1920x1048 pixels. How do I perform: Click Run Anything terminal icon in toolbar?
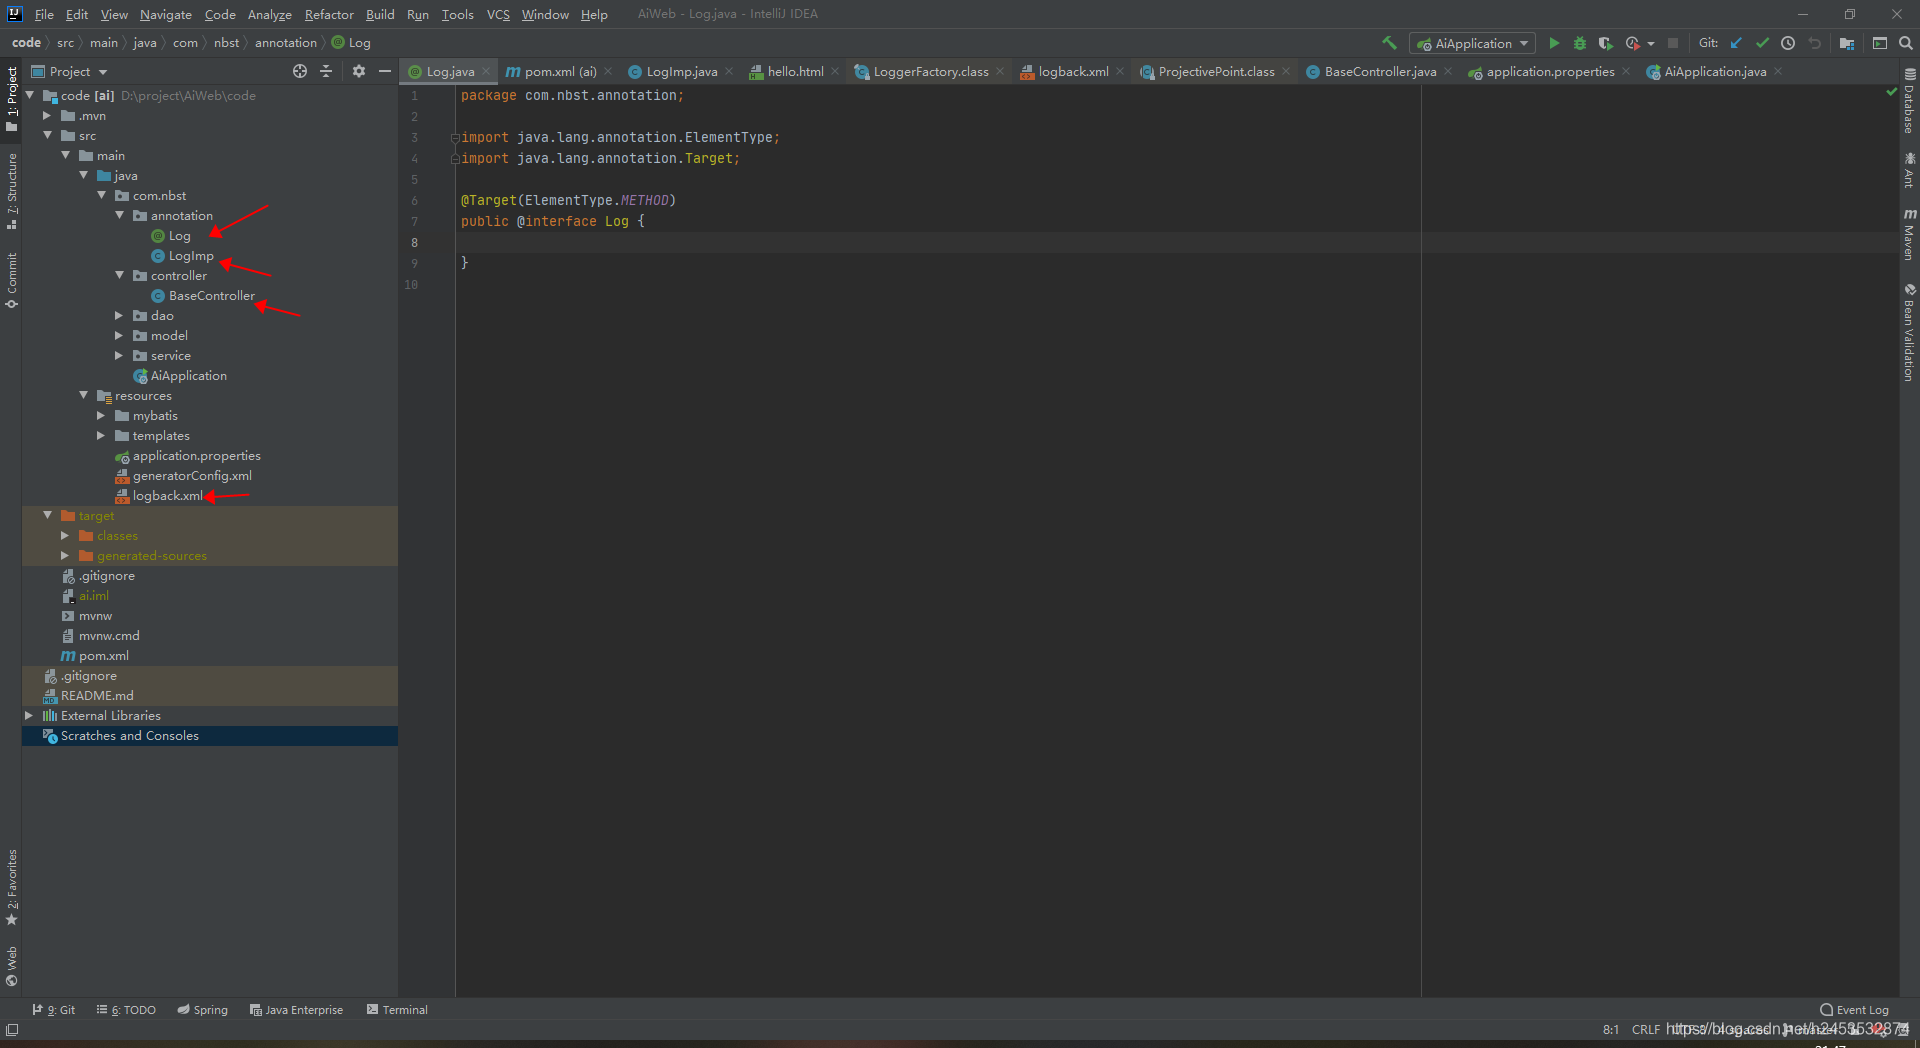(x=1880, y=43)
